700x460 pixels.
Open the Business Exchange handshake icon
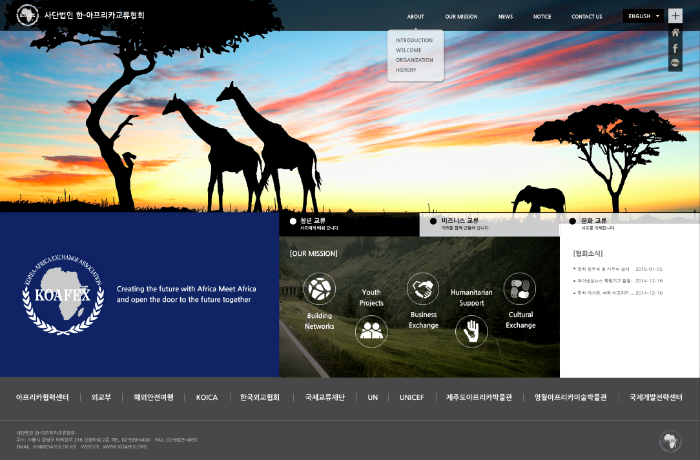(423, 288)
